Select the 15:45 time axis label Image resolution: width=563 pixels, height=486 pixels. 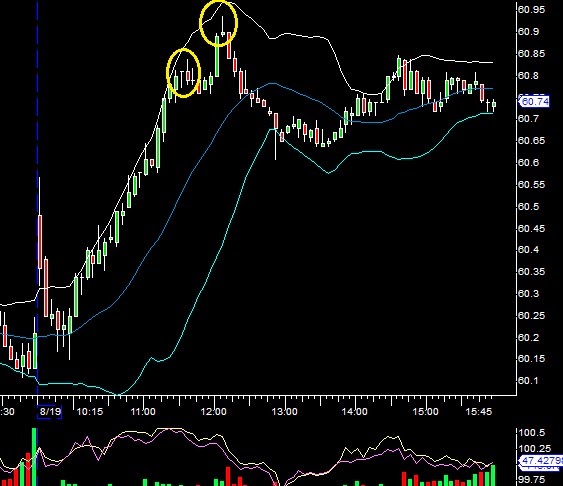point(479,412)
